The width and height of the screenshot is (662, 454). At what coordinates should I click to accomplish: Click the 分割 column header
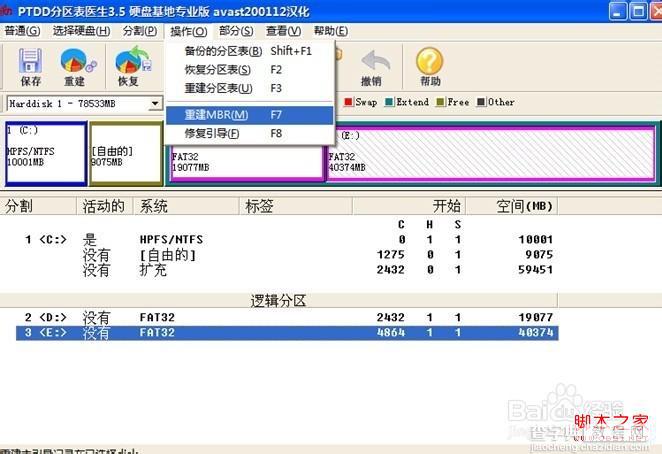38,206
